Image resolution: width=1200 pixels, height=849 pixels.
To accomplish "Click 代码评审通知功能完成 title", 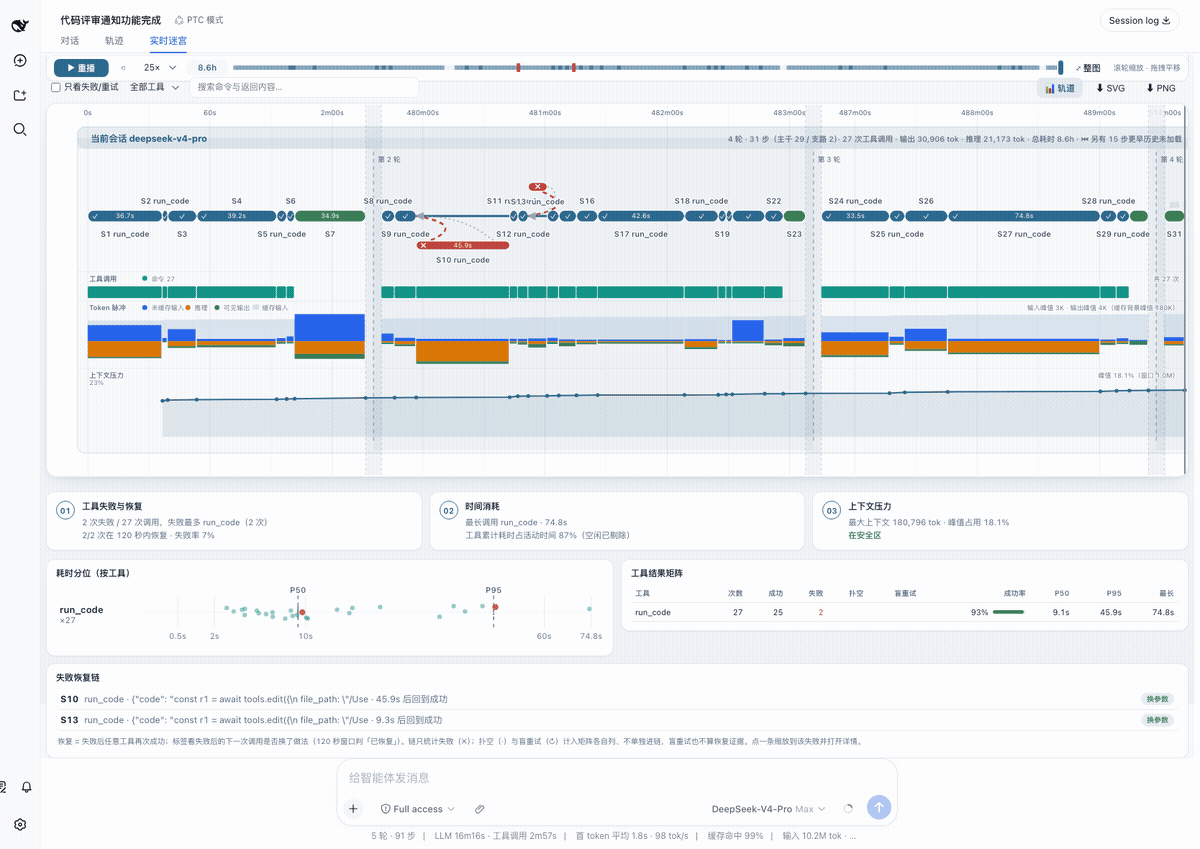I will click(110, 19).
